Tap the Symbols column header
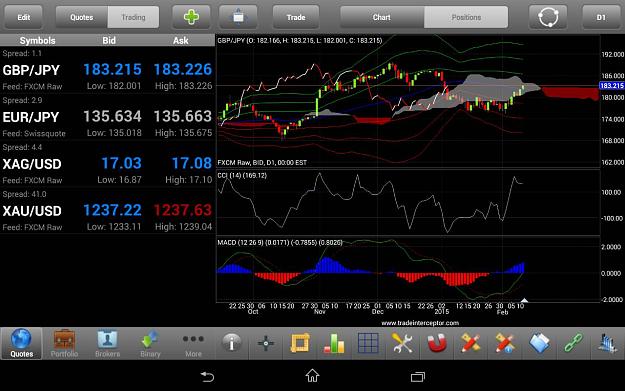The image size is (625, 391). [x=37, y=40]
